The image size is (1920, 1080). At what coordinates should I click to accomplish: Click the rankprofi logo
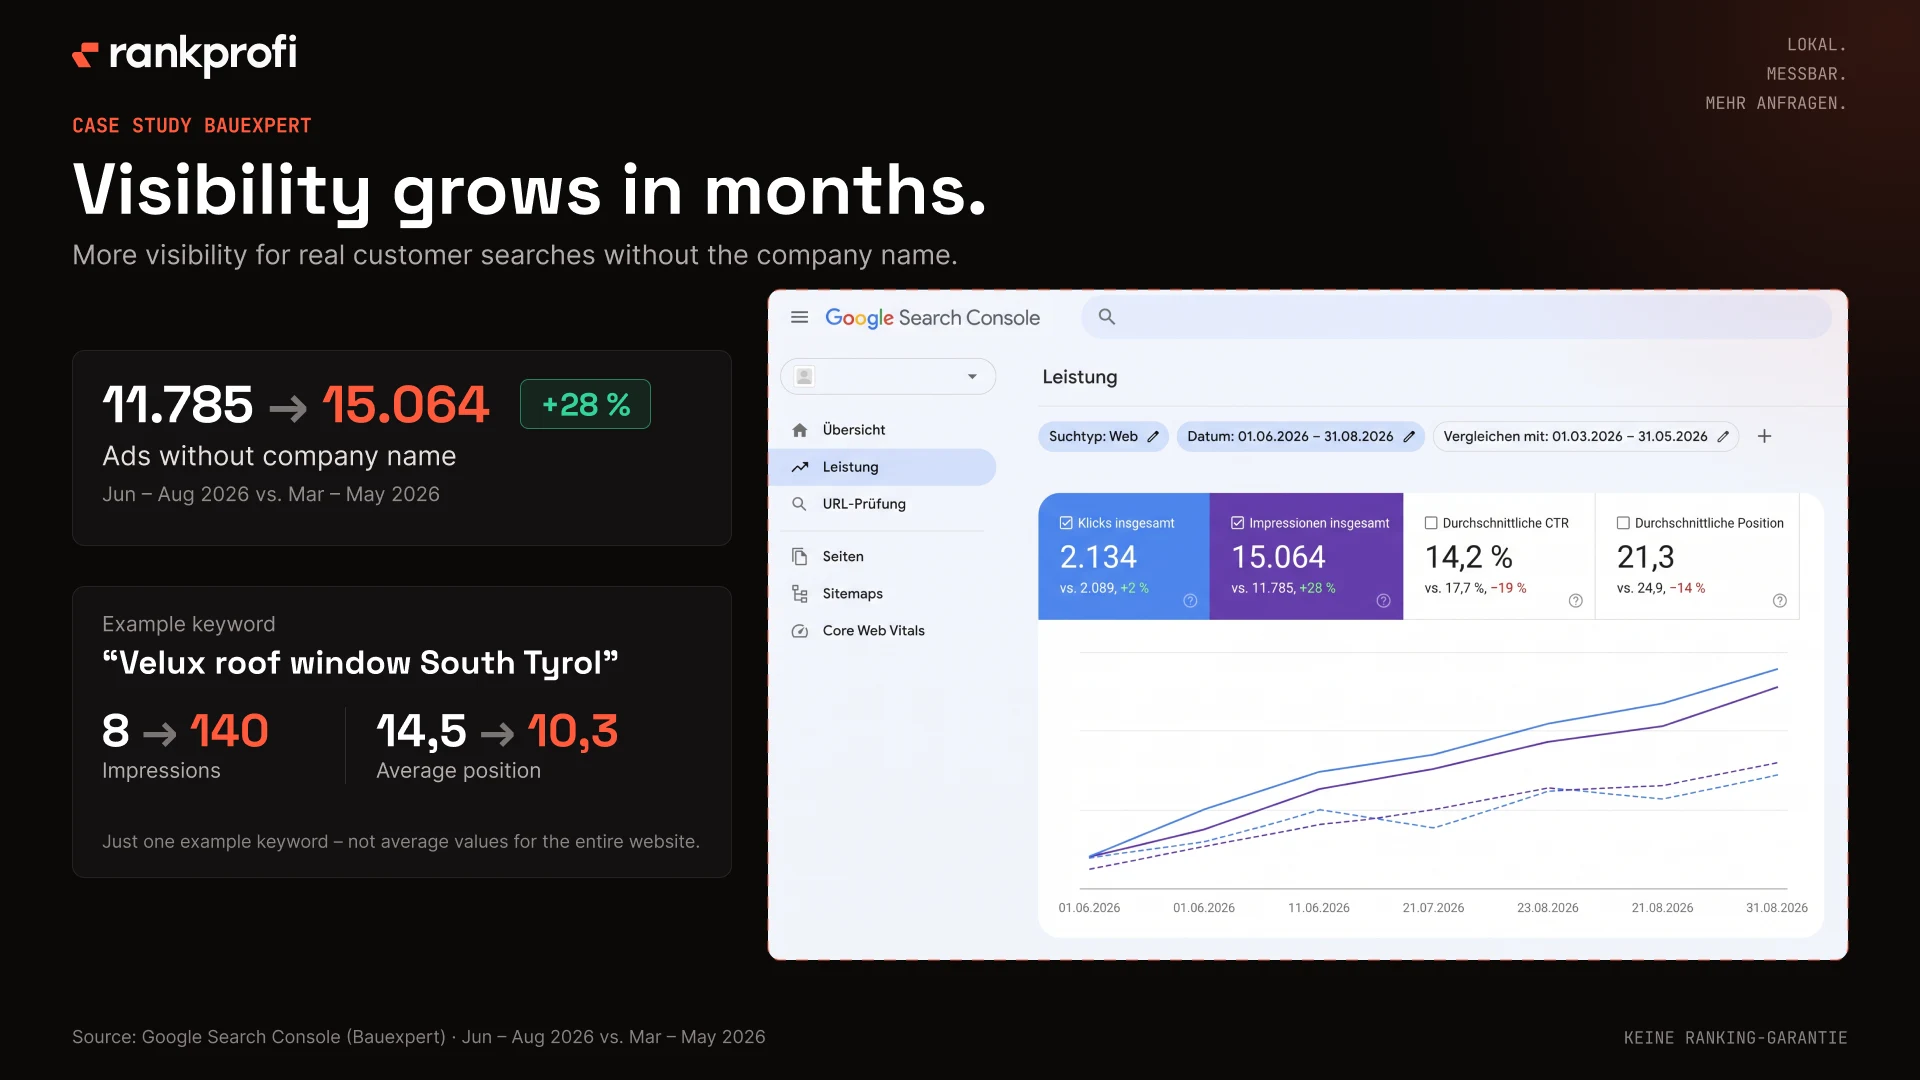[185, 54]
